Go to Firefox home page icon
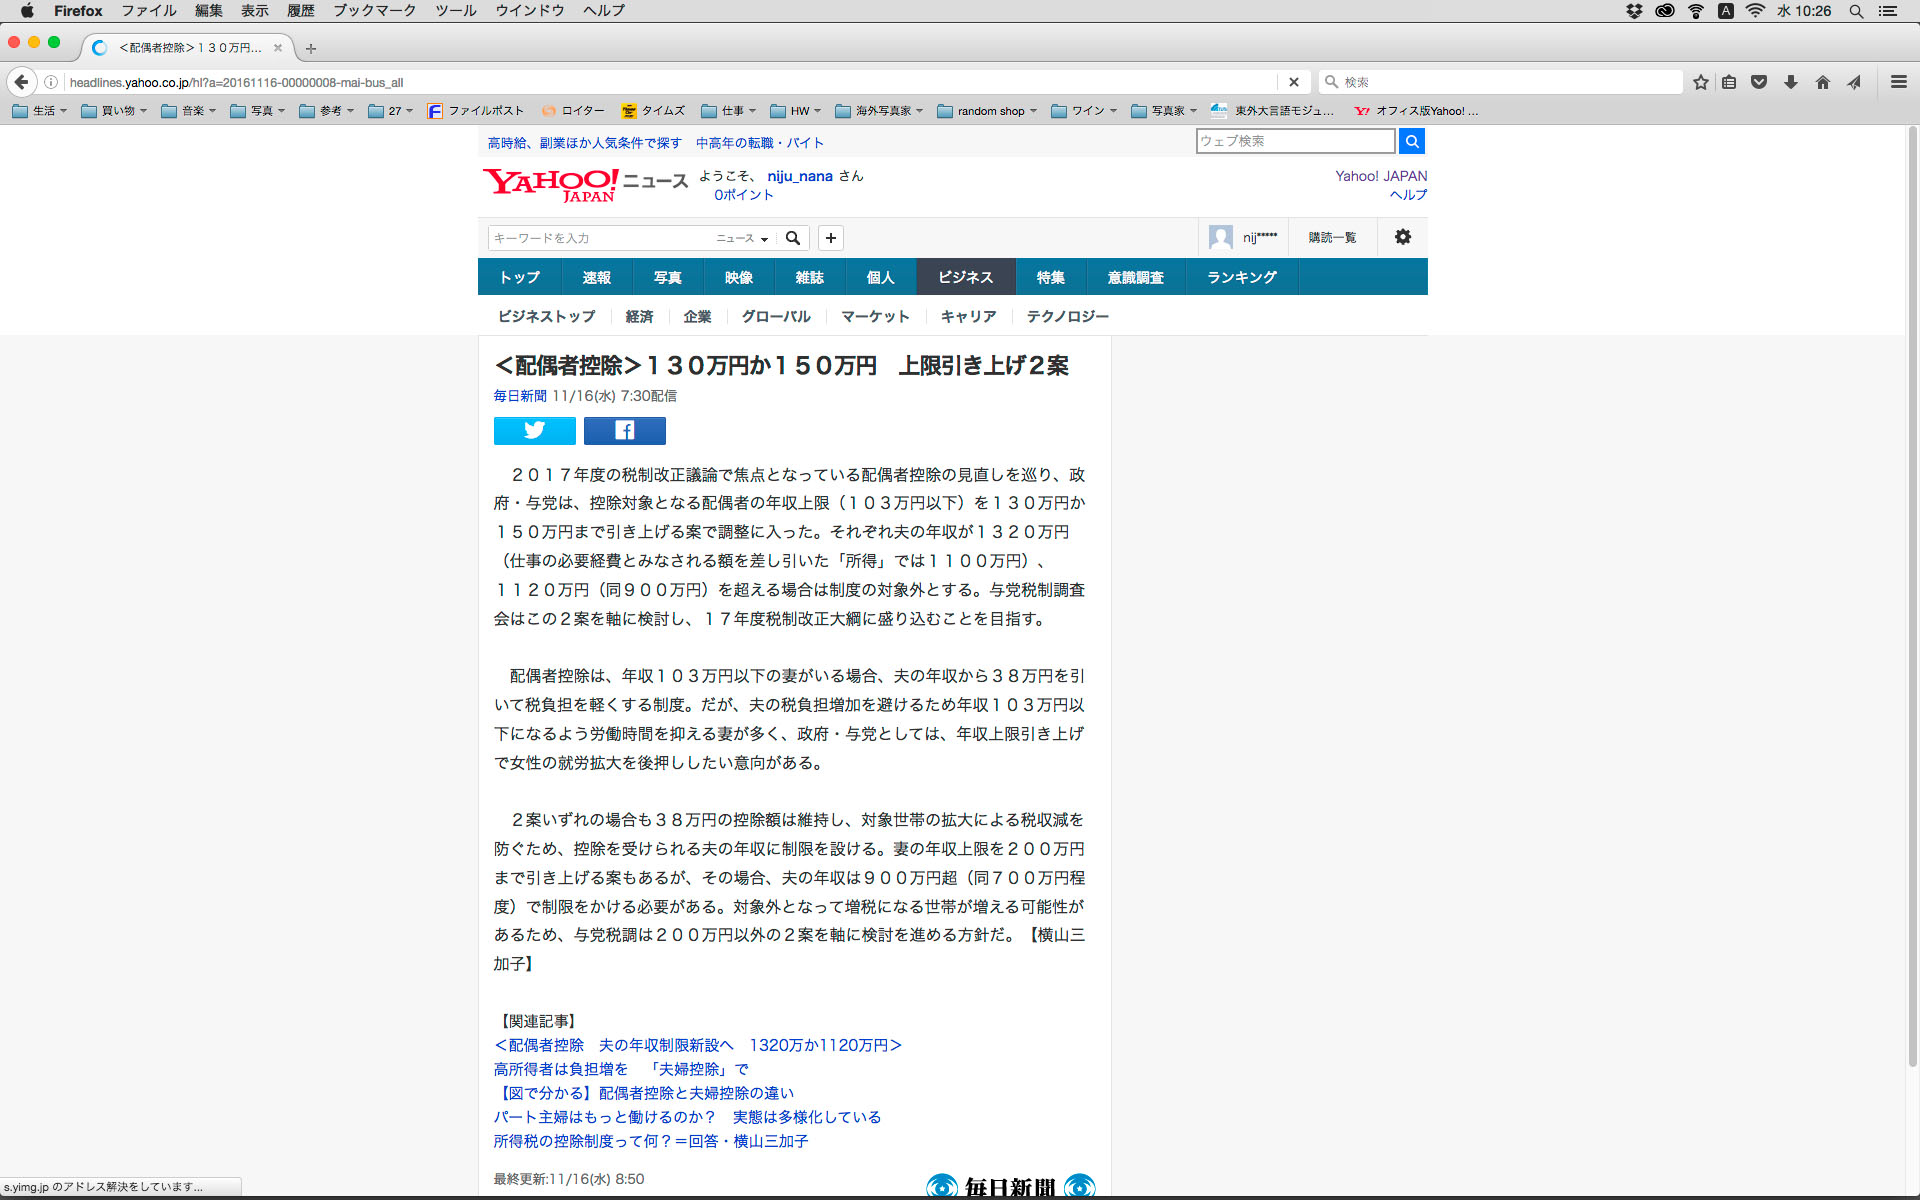This screenshot has height=1200, width=1920. click(x=1822, y=82)
